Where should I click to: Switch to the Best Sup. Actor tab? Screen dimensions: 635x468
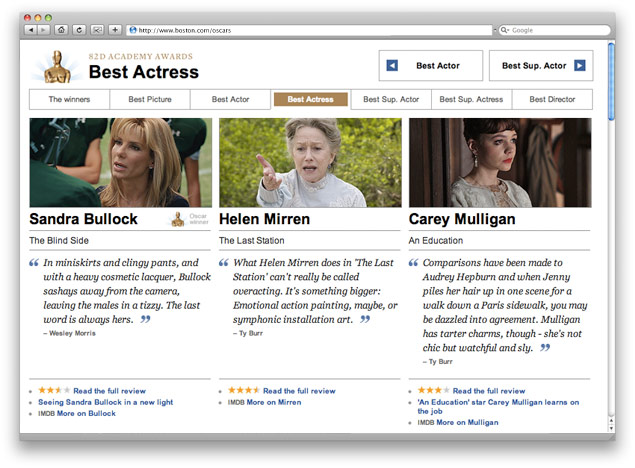(391, 99)
